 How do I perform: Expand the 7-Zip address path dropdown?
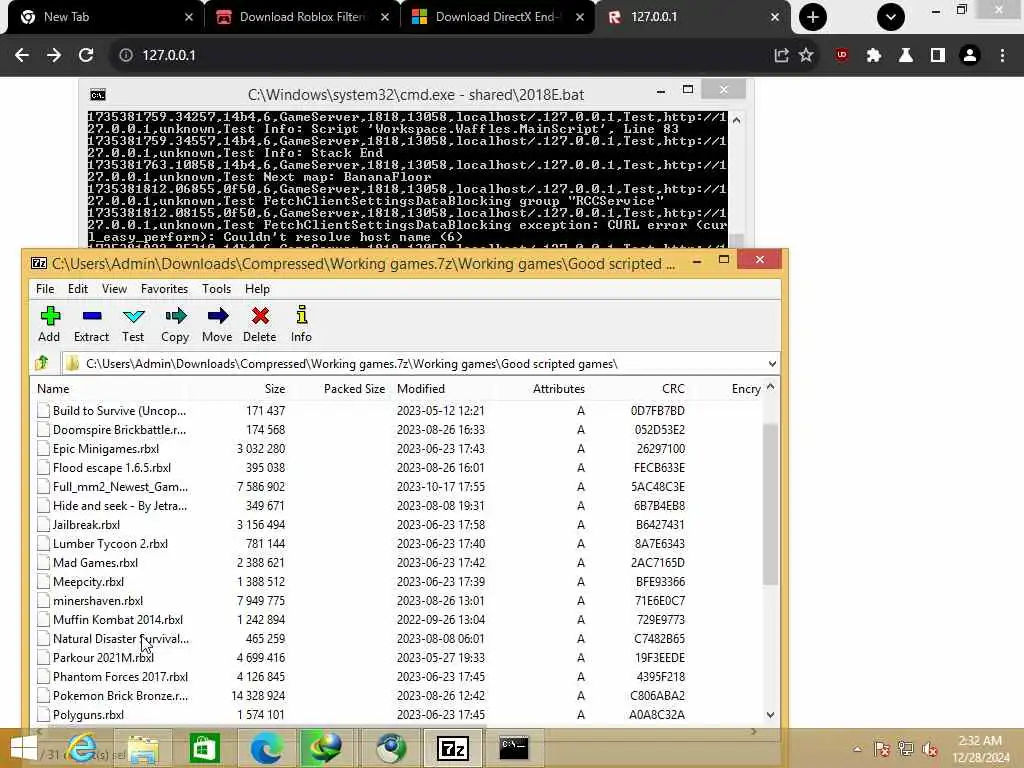tap(772, 364)
